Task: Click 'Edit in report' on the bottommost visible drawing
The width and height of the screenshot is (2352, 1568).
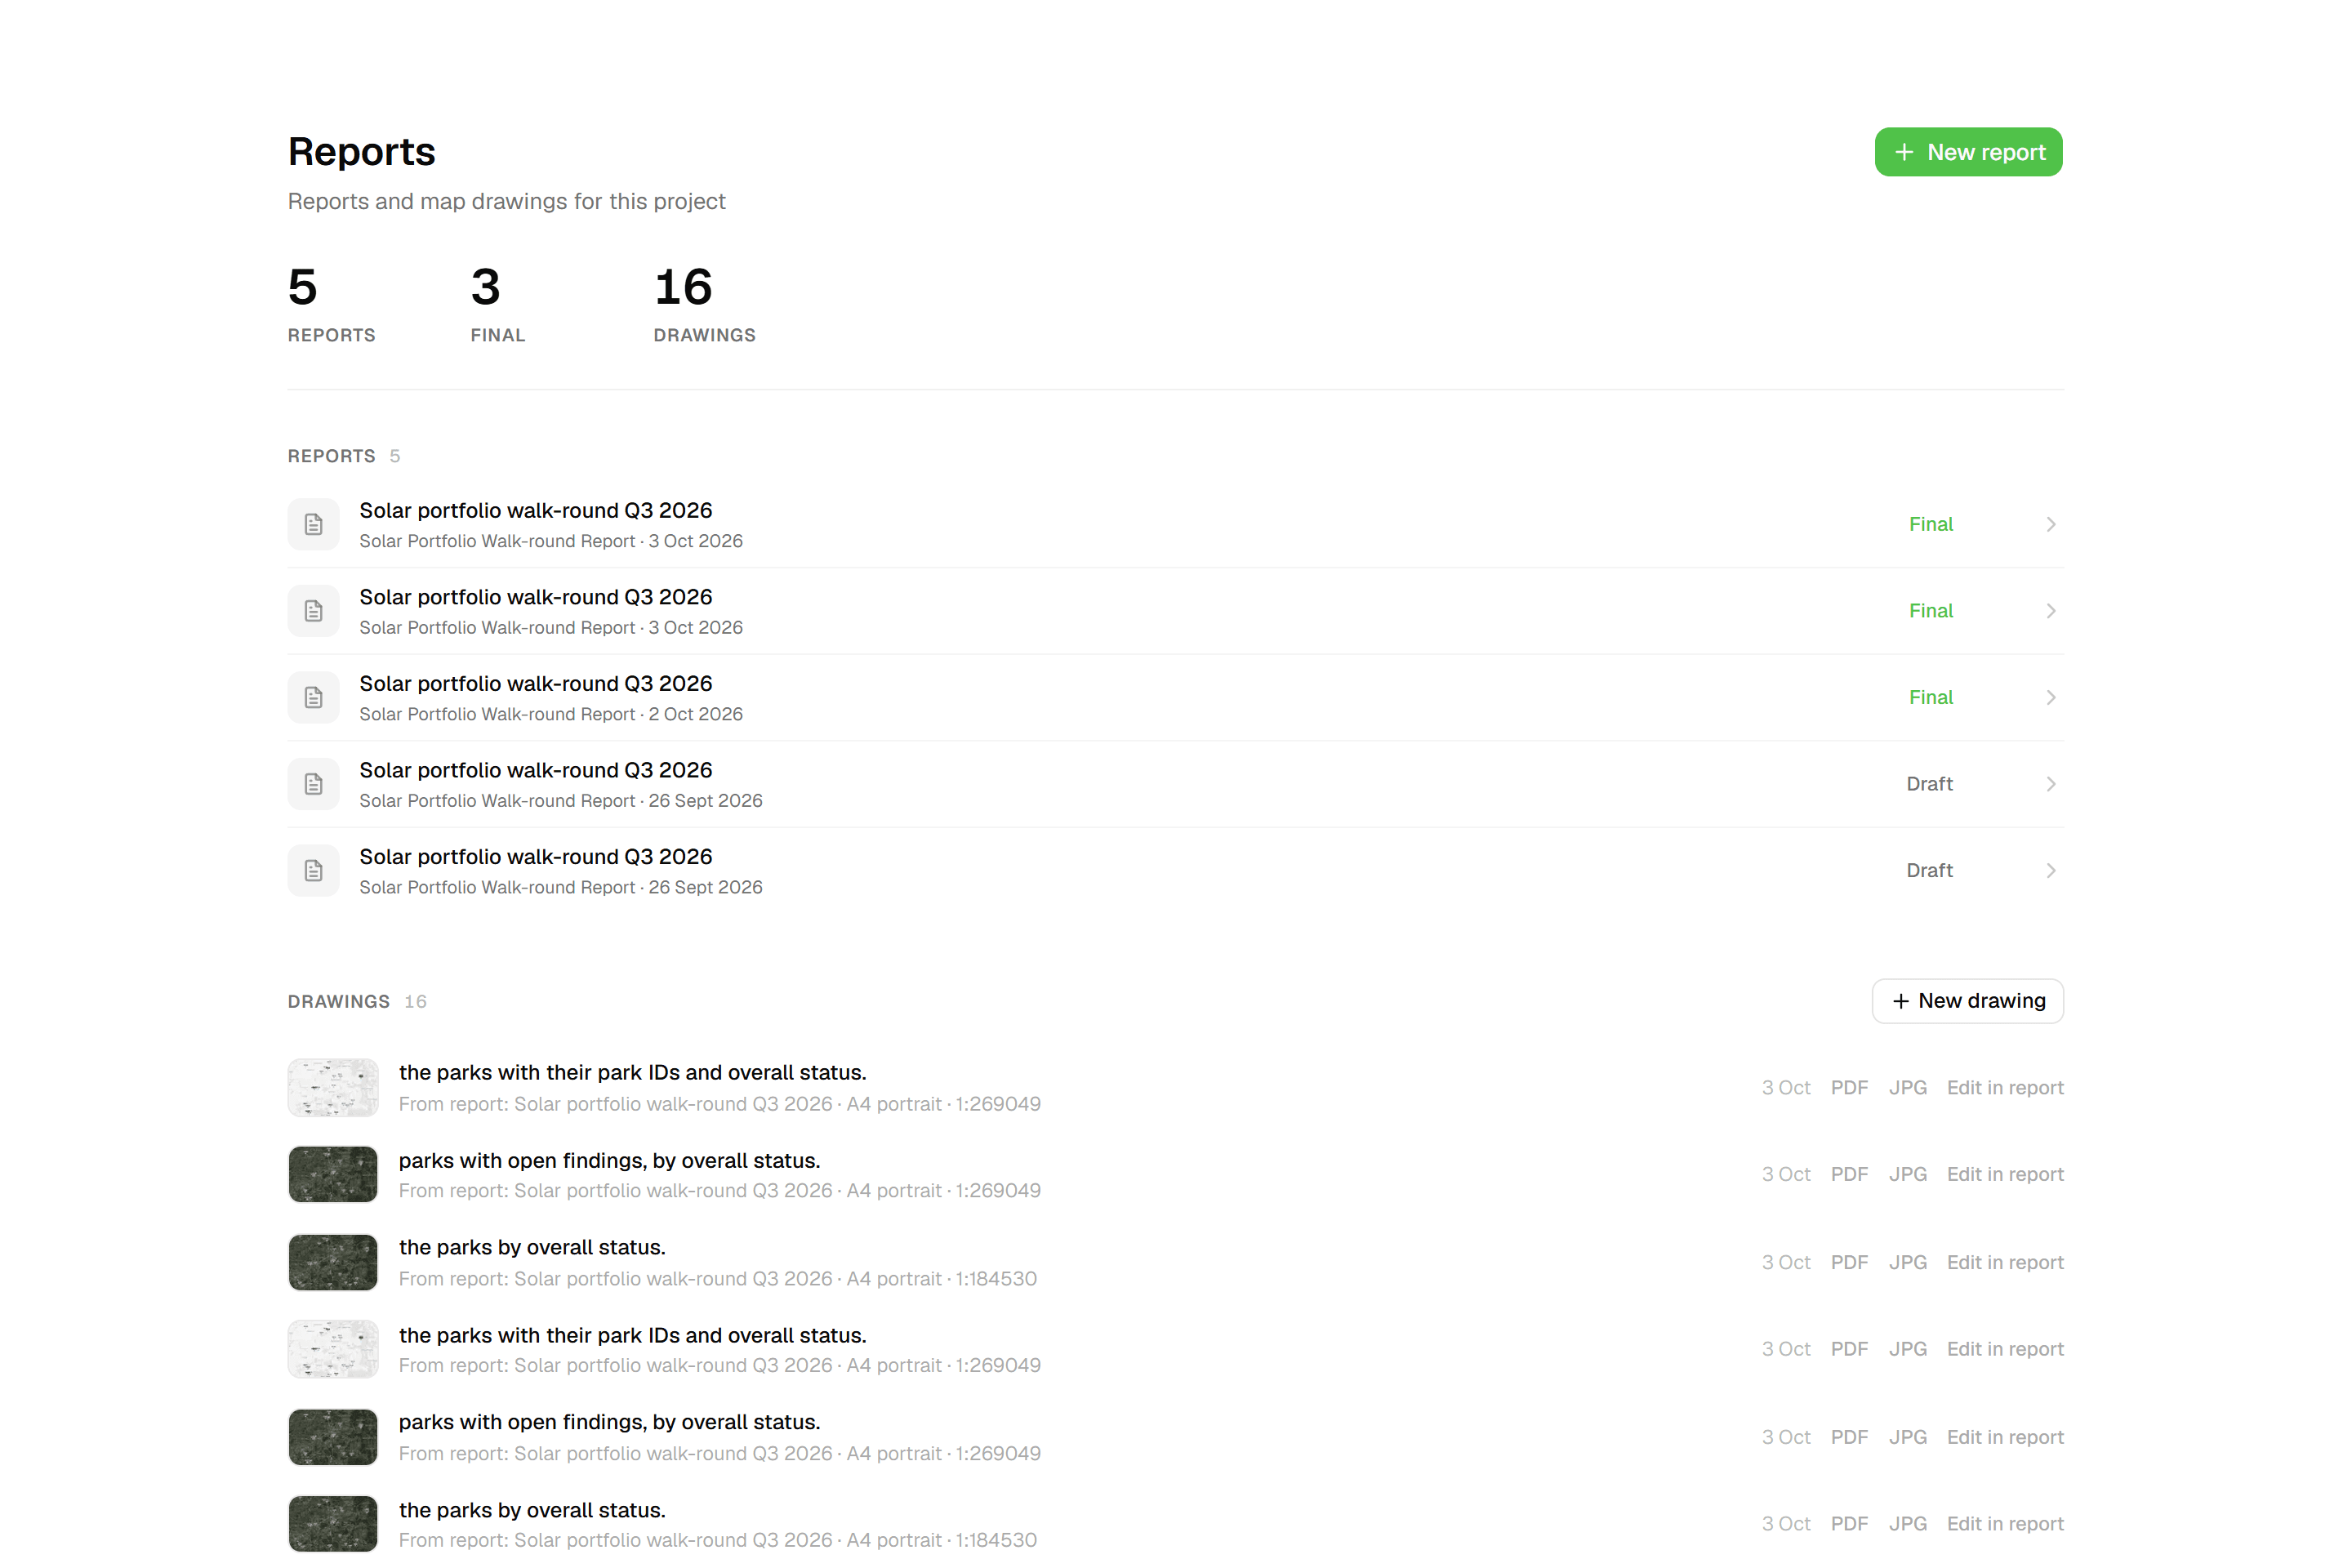Action: [x=2005, y=1524]
